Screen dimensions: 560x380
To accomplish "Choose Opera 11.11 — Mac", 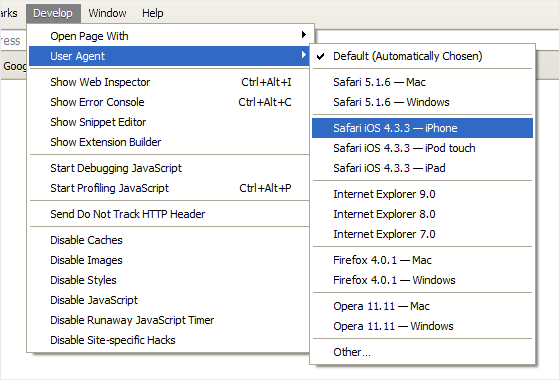I will coord(422,306).
